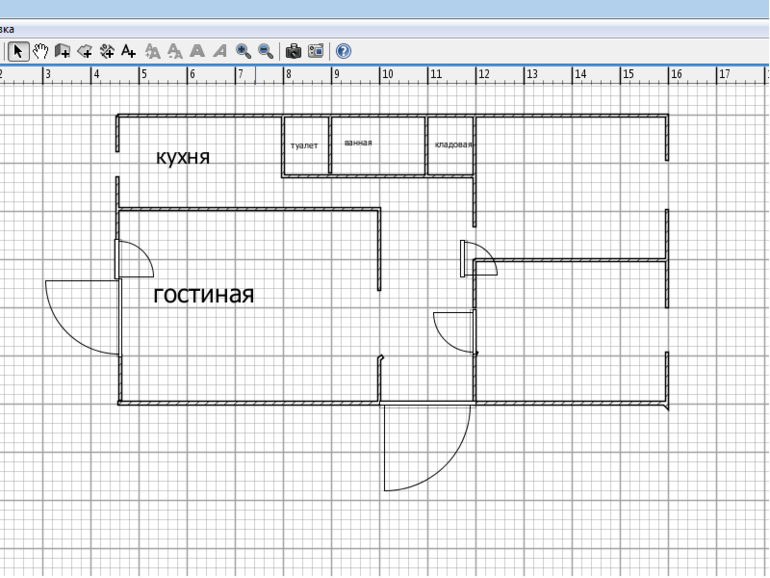Activate the pan hand tool
Viewport: 770px width, 578px height.
coord(41,50)
